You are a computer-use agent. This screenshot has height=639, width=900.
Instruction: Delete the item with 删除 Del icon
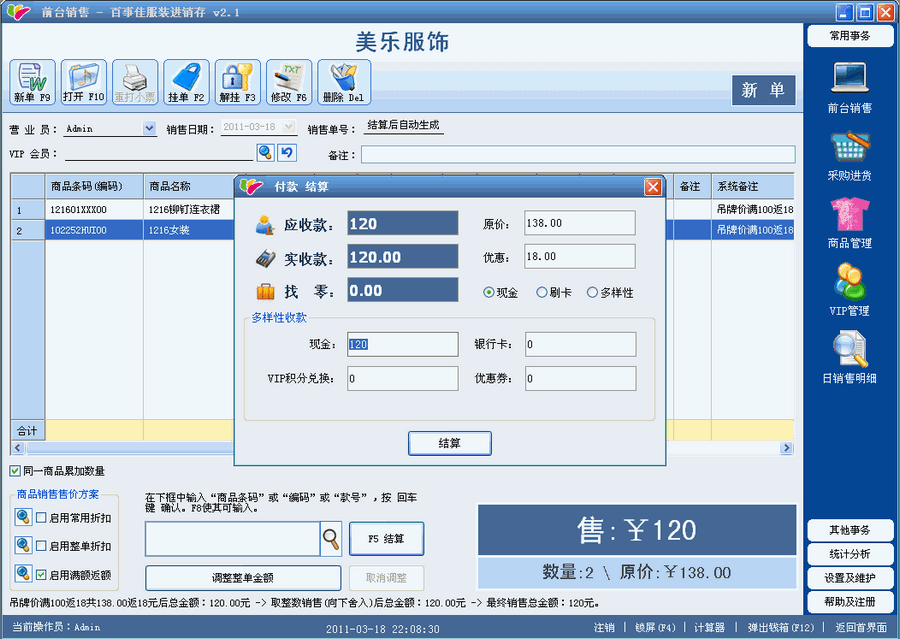coord(345,81)
